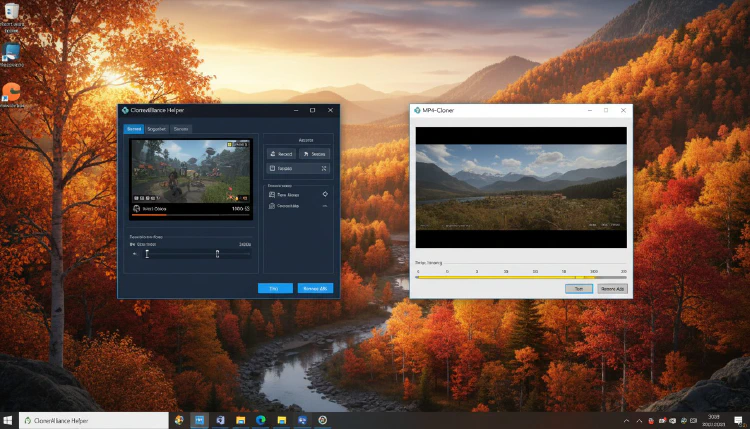
Task: Click the Windows Start button
Action: (8, 421)
